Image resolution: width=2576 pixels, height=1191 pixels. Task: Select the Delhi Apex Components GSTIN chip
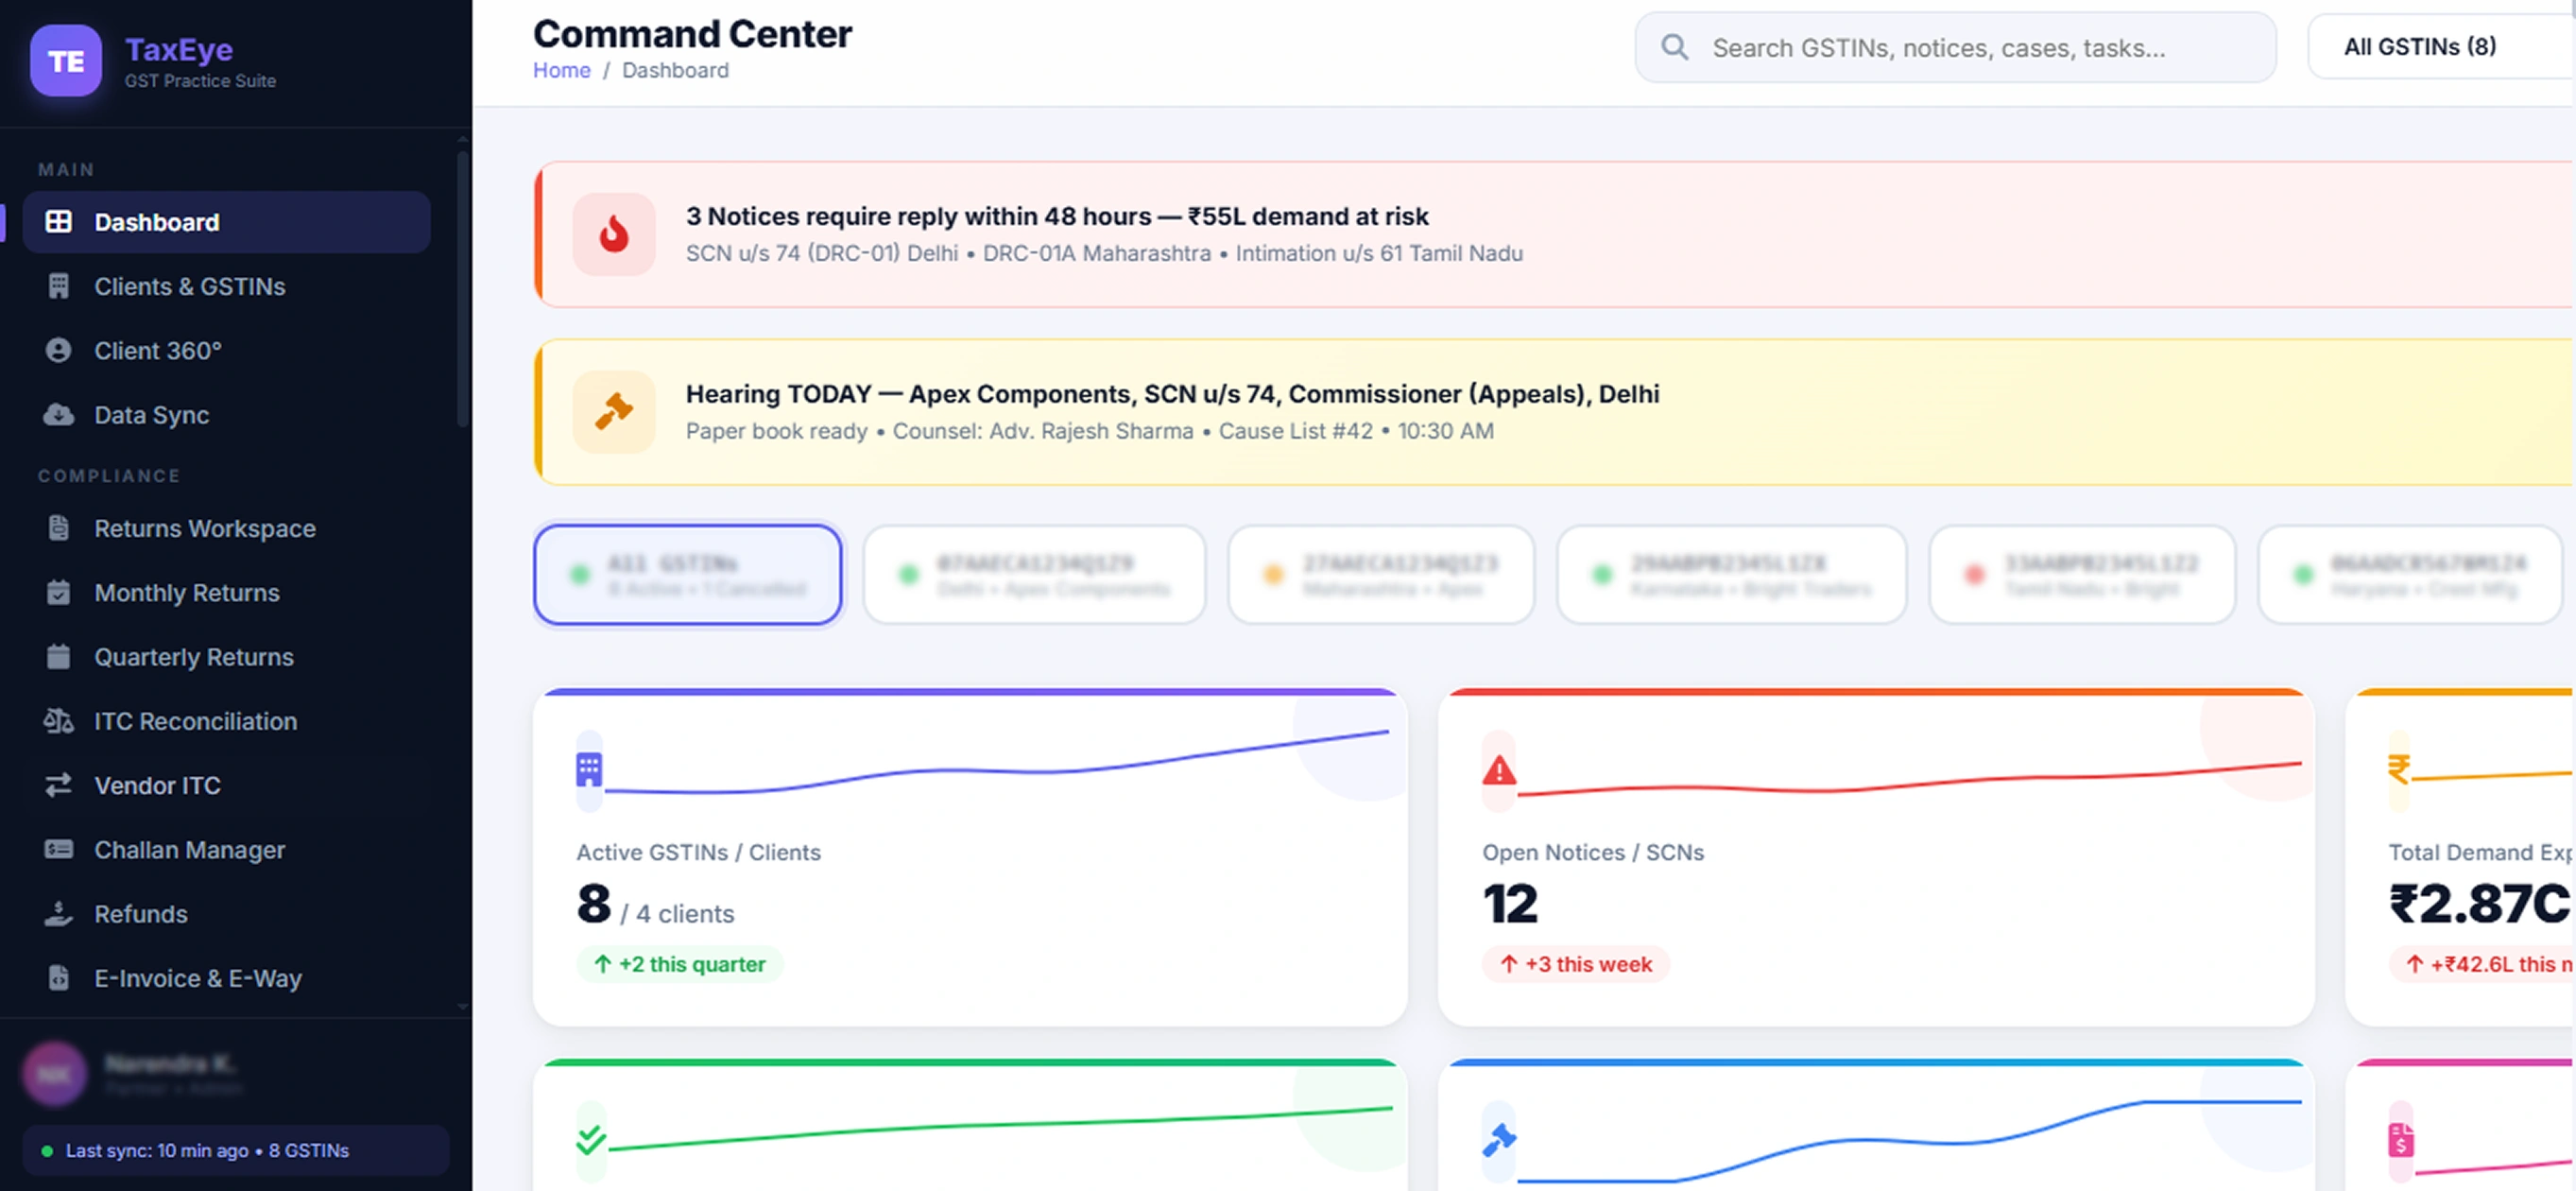1034,575
